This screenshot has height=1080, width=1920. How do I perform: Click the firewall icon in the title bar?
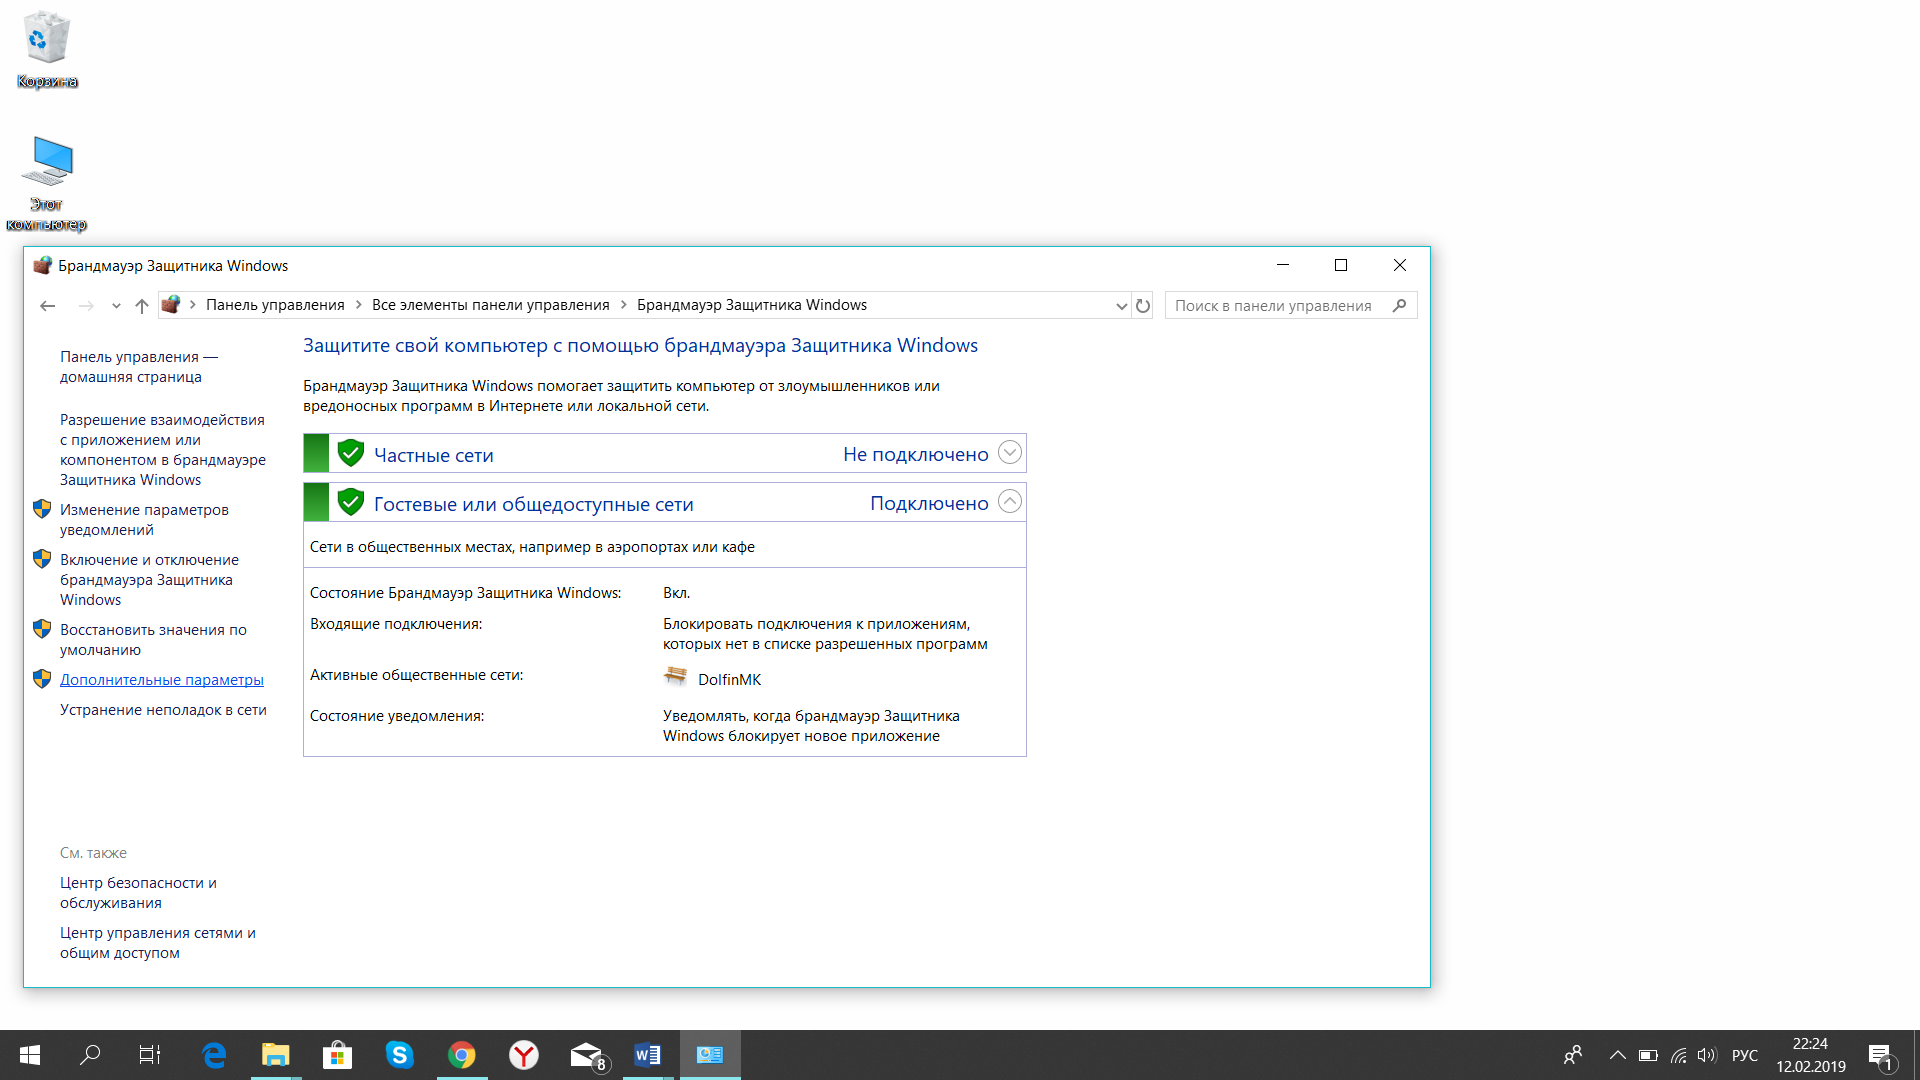(x=42, y=266)
